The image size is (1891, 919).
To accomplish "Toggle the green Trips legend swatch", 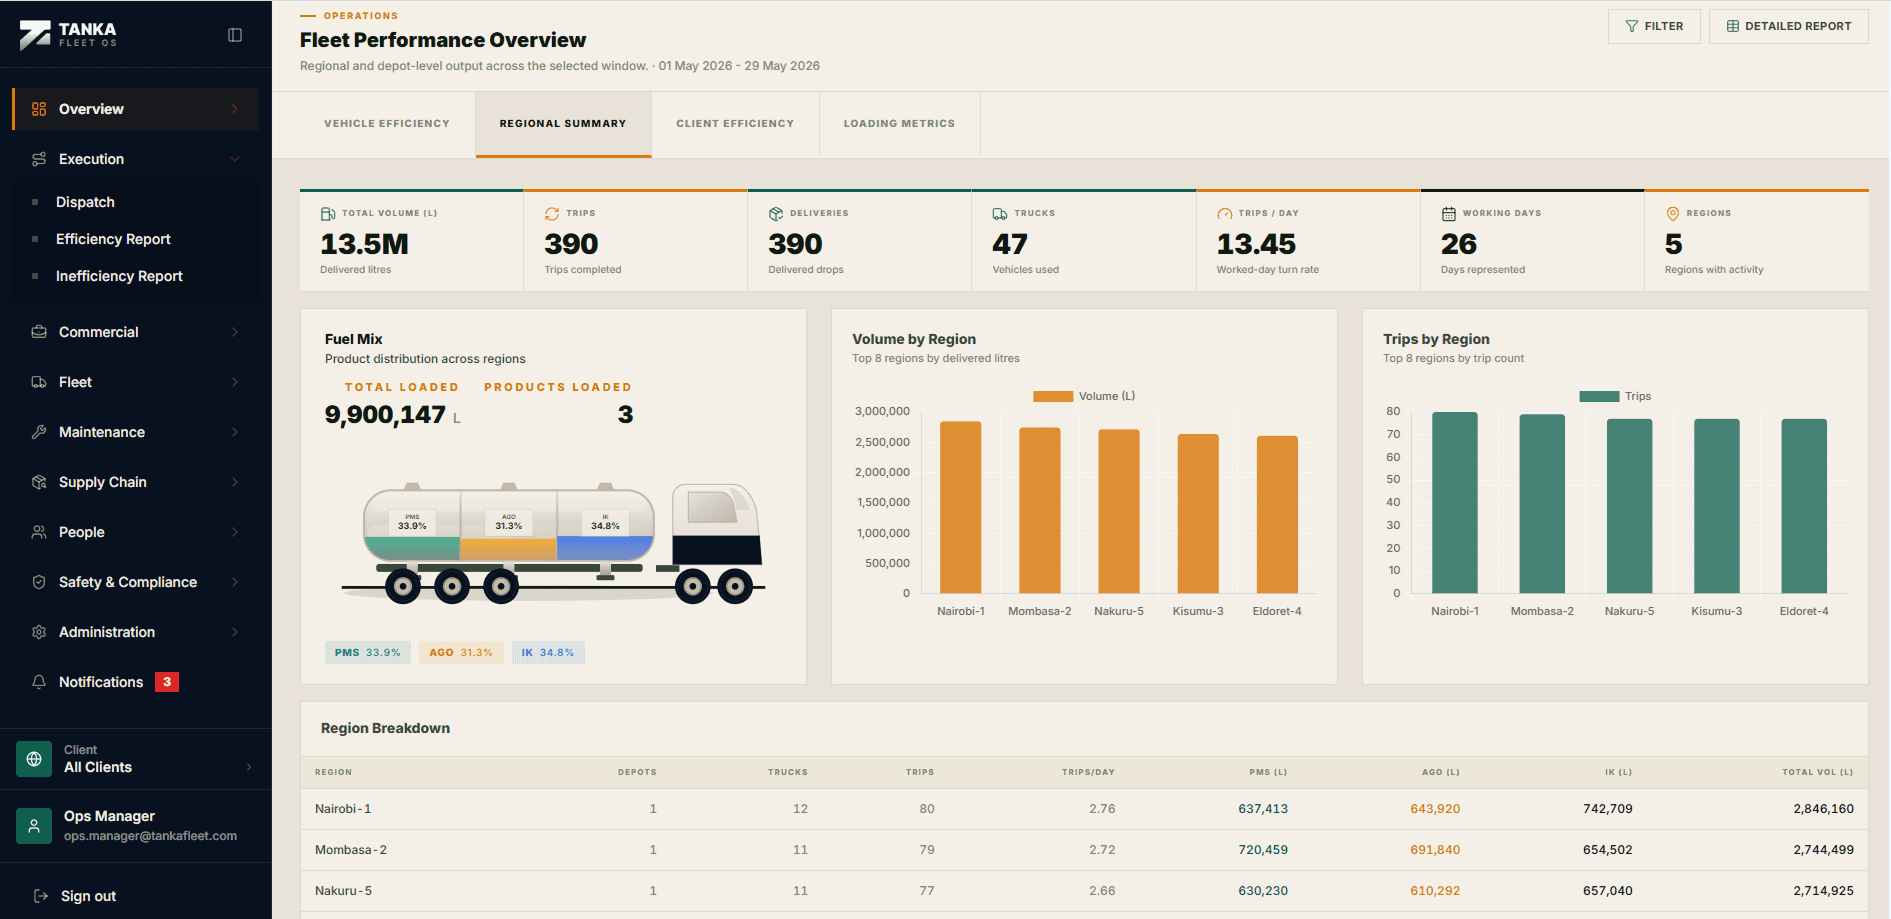I will coord(1599,396).
